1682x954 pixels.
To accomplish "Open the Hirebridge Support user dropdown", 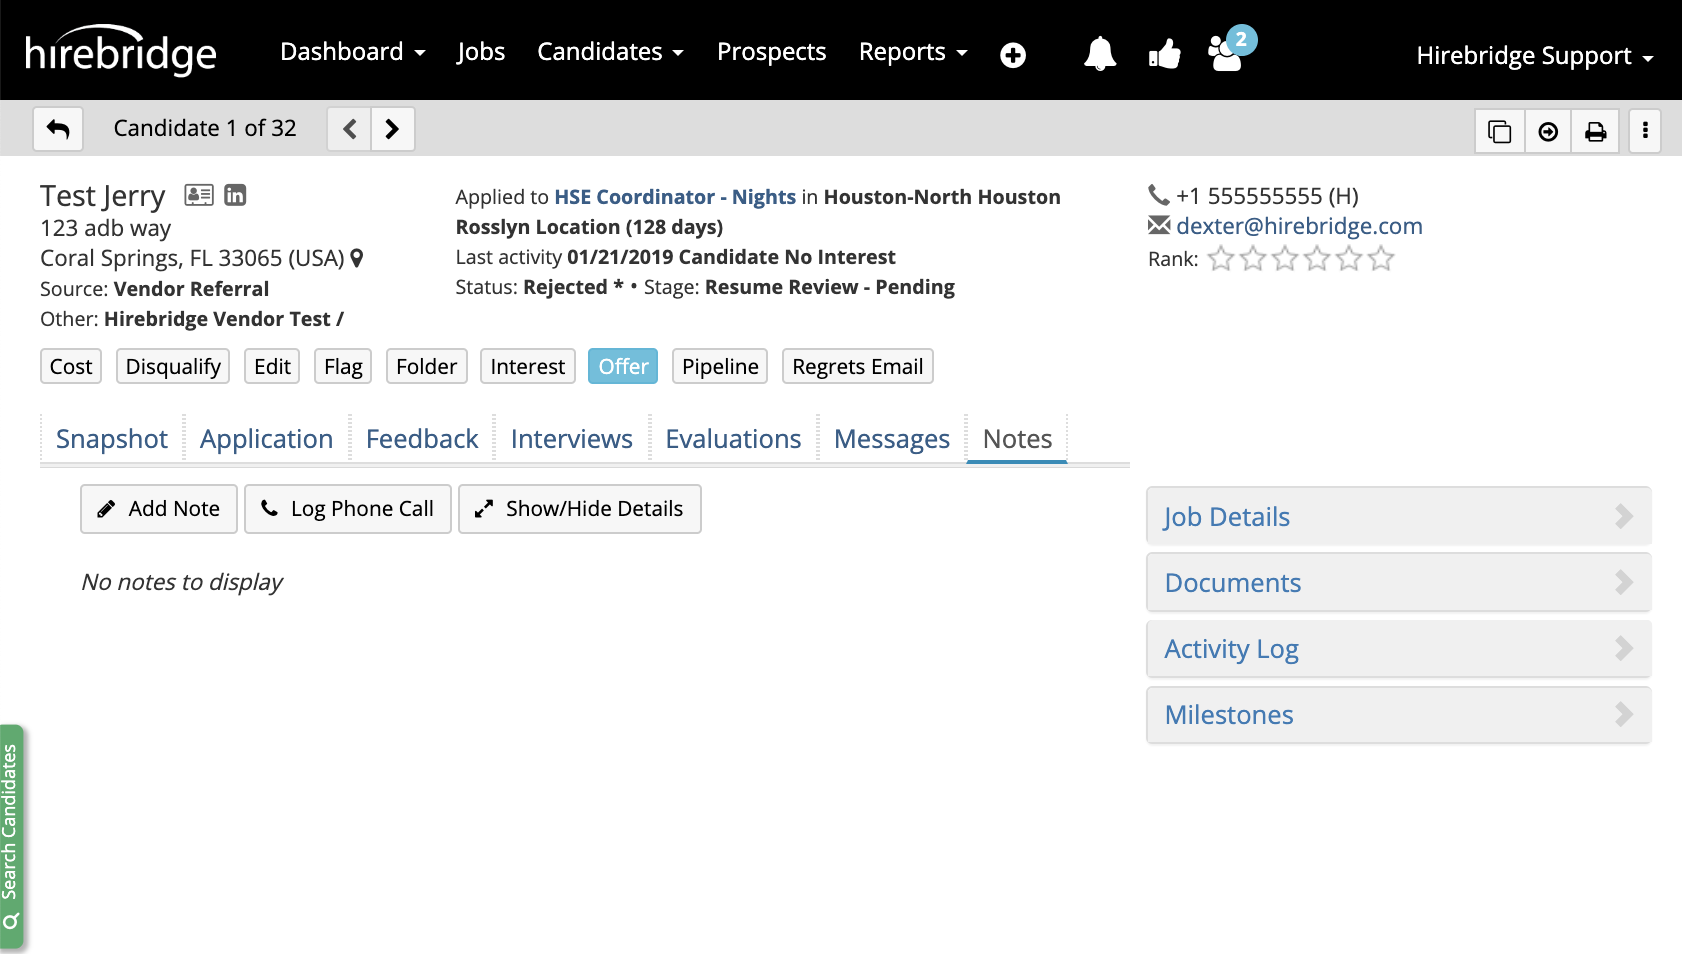I will click(x=1534, y=56).
